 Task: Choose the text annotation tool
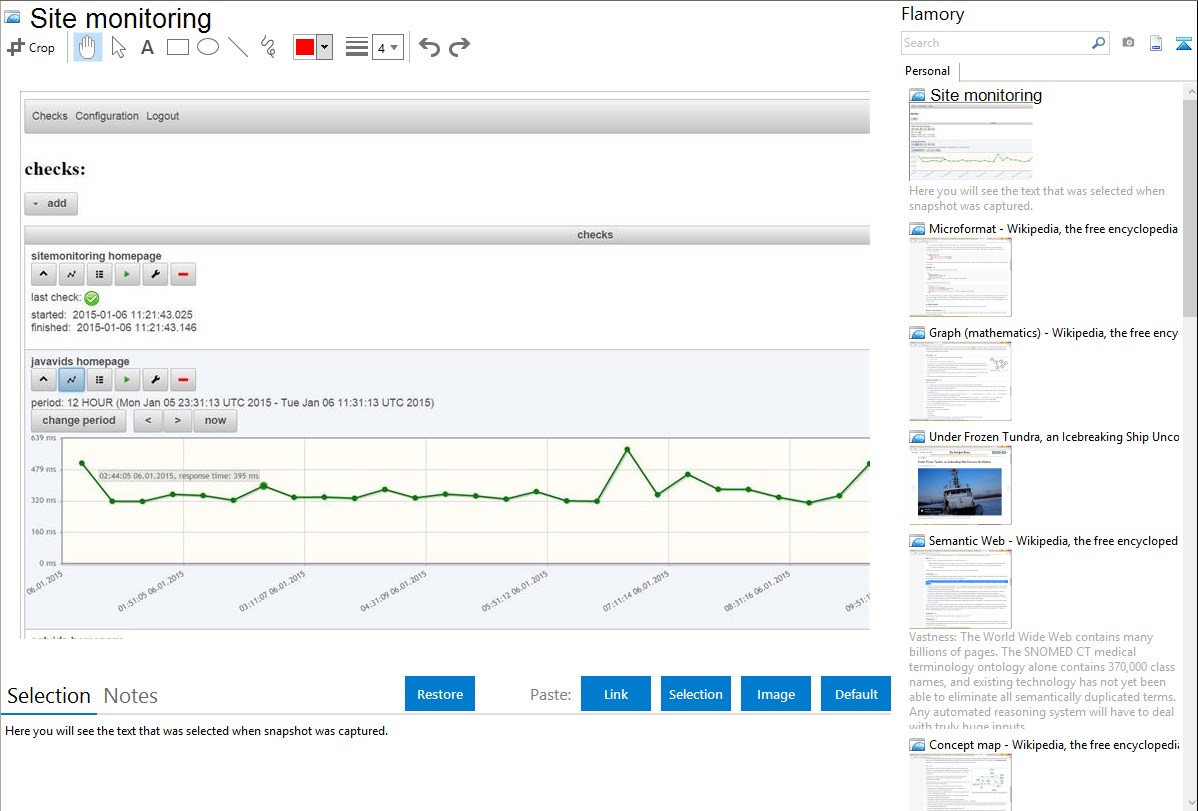[x=147, y=47]
